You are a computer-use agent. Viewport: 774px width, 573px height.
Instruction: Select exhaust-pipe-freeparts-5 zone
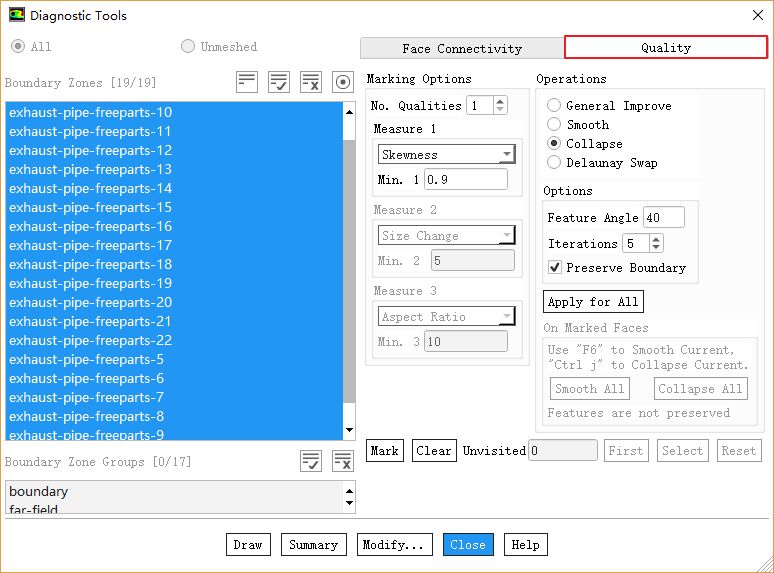[x=174, y=359]
